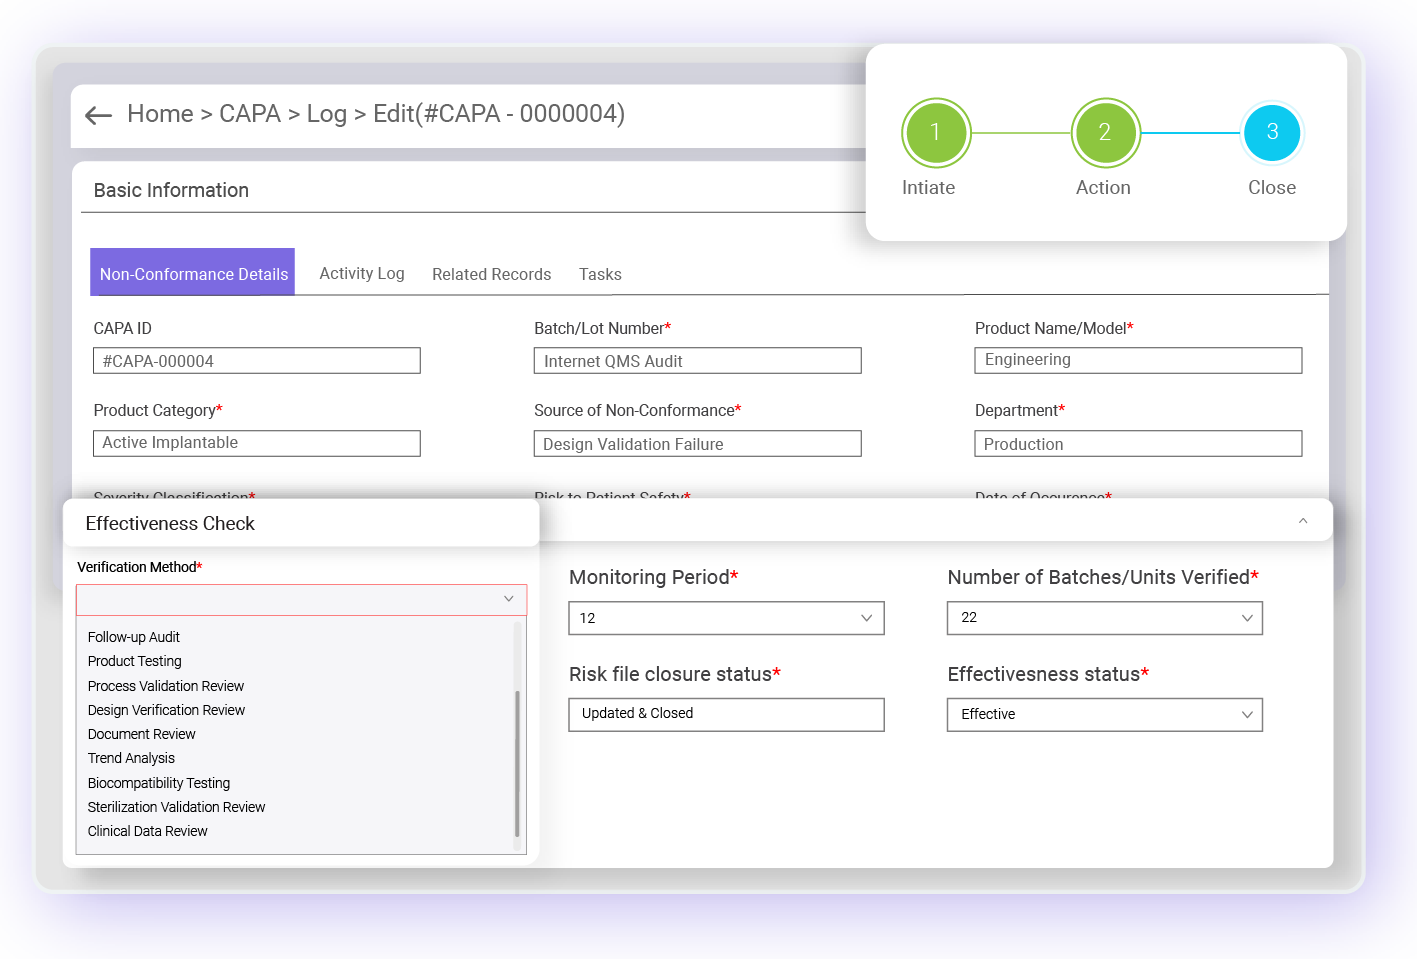The width and height of the screenshot is (1417, 959).
Task: Go to Log in breadcrumb
Action: tap(326, 114)
